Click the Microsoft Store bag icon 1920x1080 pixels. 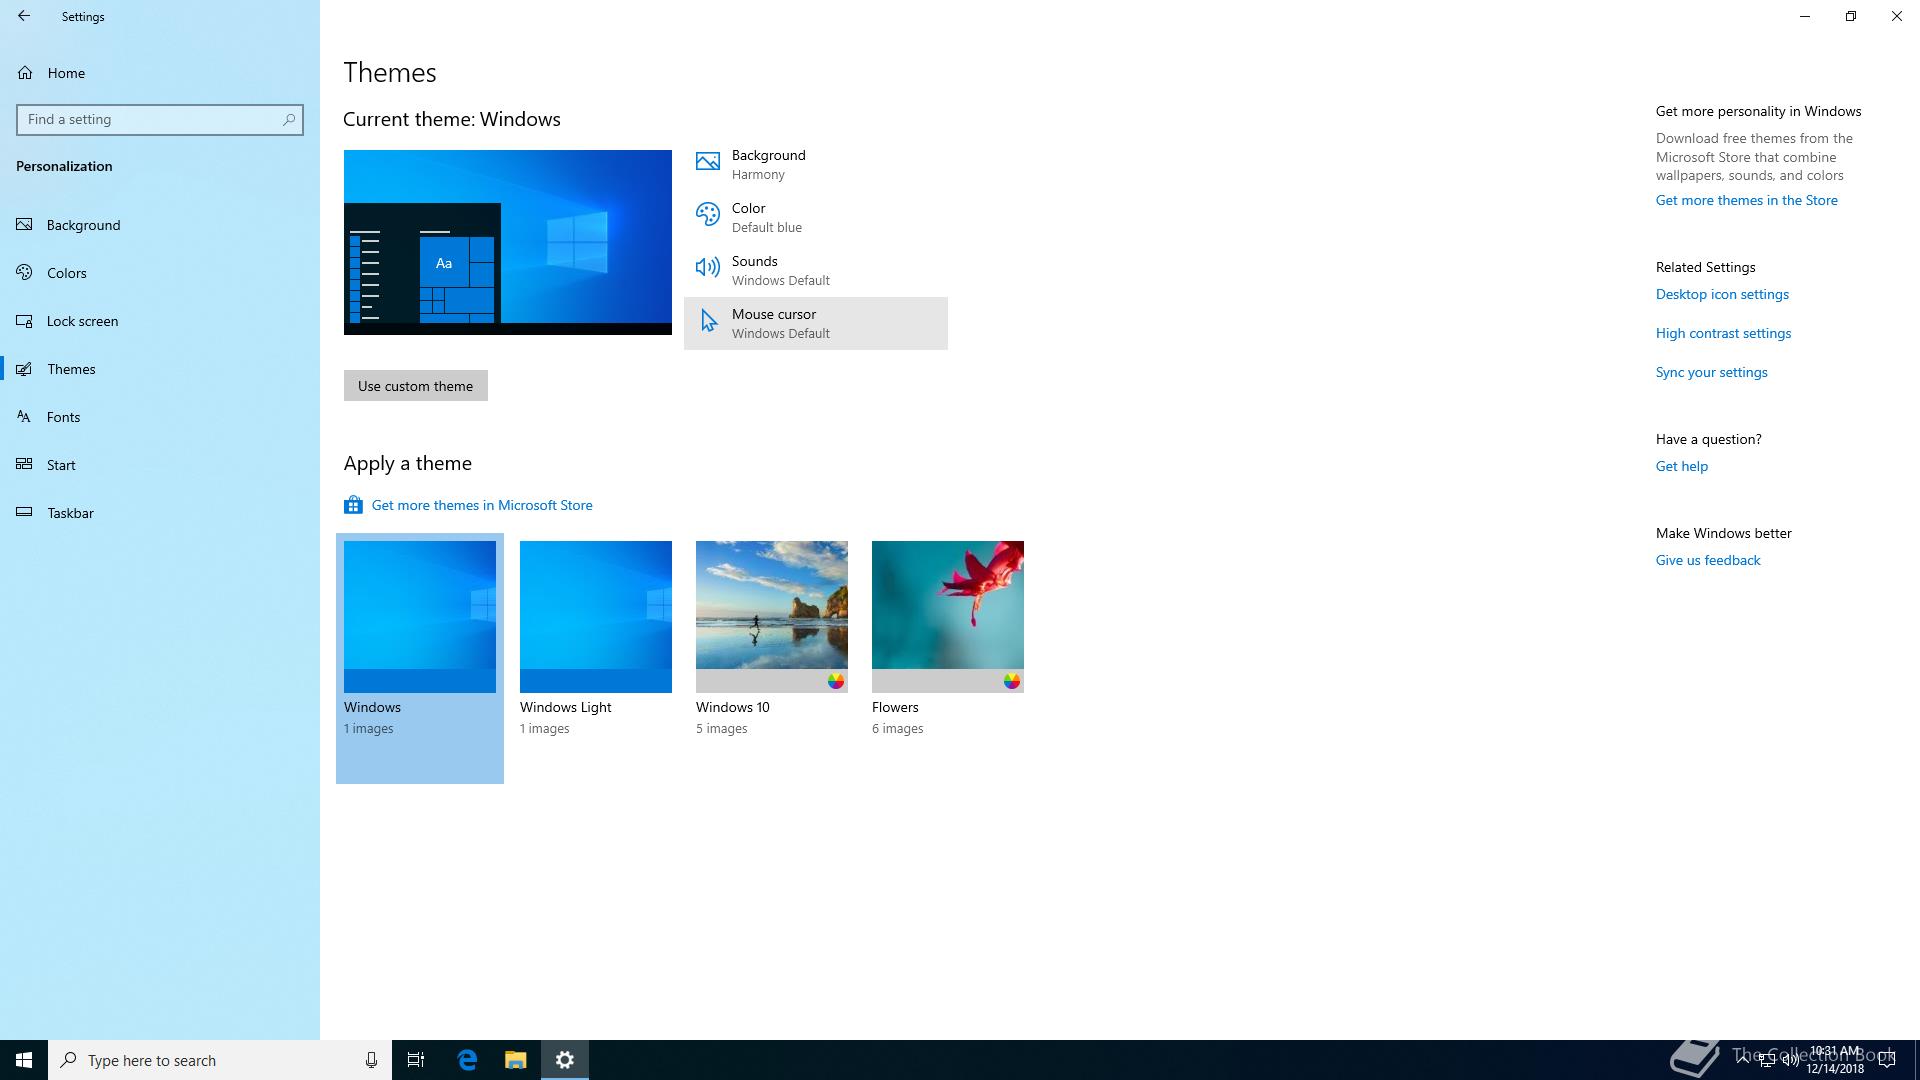point(353,505)
